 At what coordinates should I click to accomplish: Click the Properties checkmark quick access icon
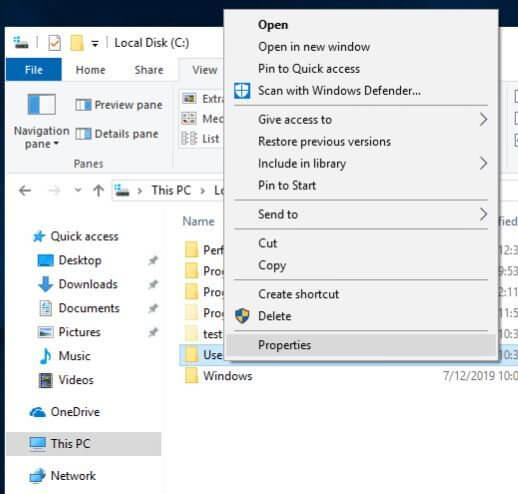(55, 43)
